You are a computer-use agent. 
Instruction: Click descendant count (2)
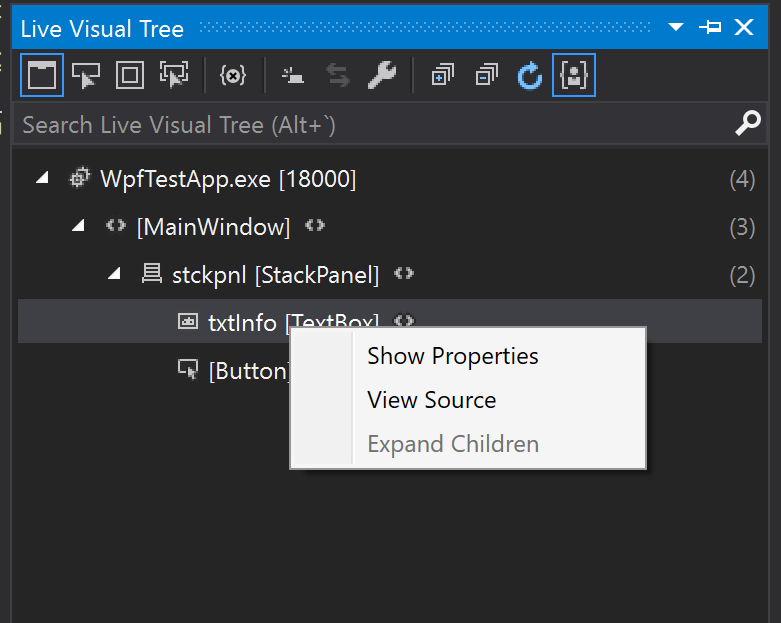[x=742, y=275]
